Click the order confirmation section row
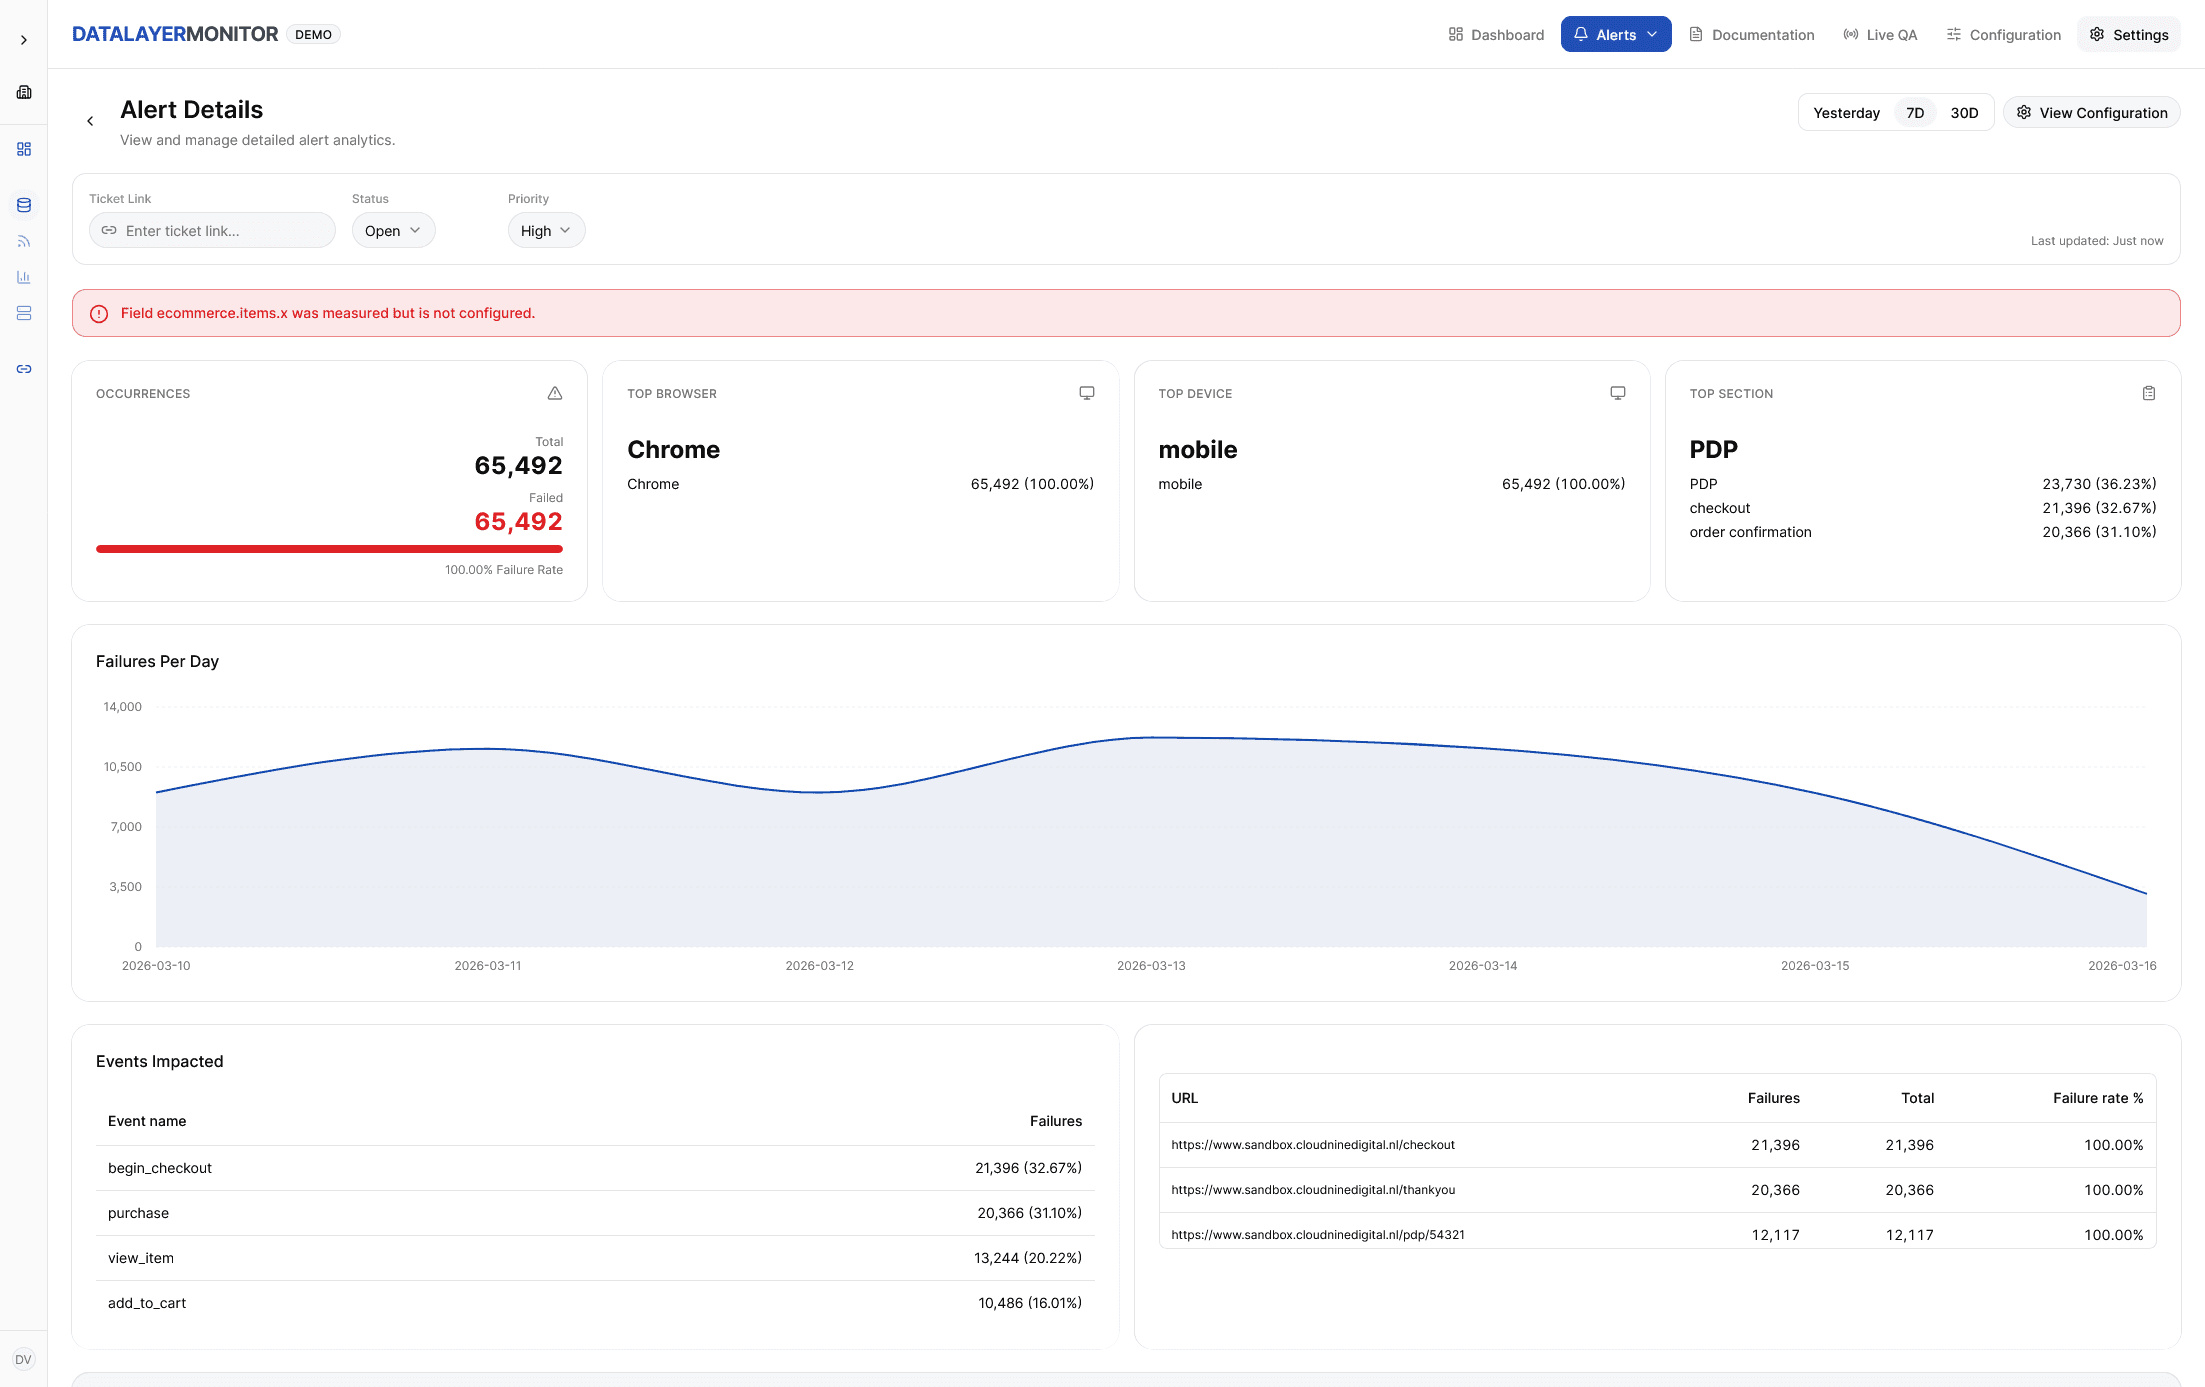This screenshot has width=2205, height=1387. pos(1922,532)
